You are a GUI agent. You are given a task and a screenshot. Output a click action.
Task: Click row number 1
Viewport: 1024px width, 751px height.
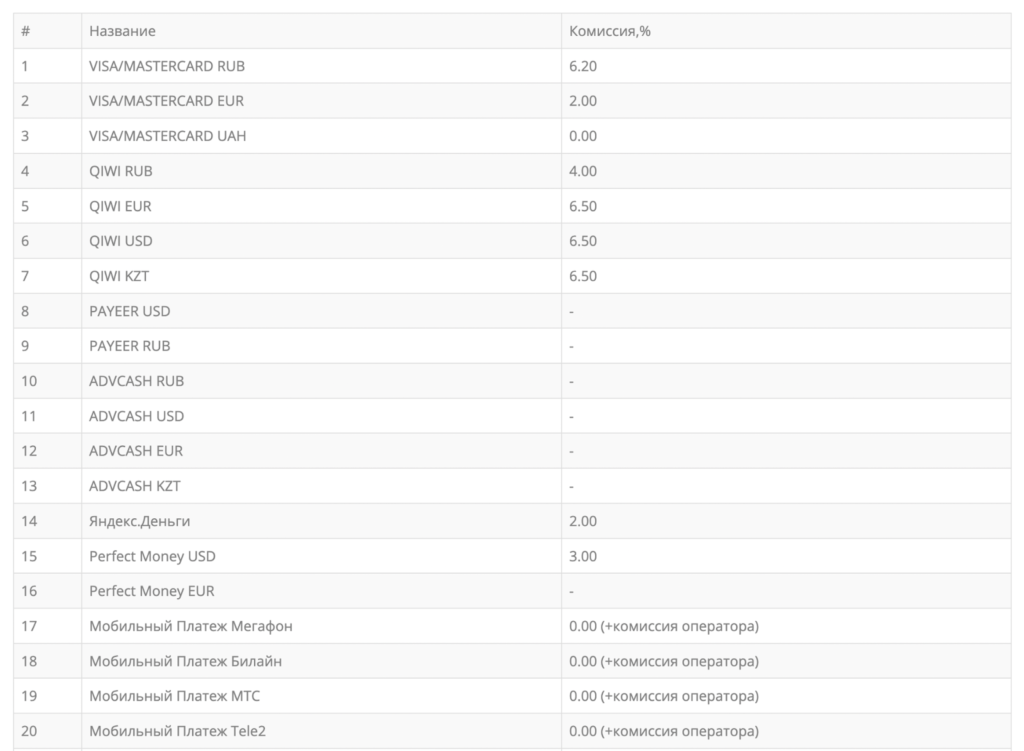(x=25, y=66)
